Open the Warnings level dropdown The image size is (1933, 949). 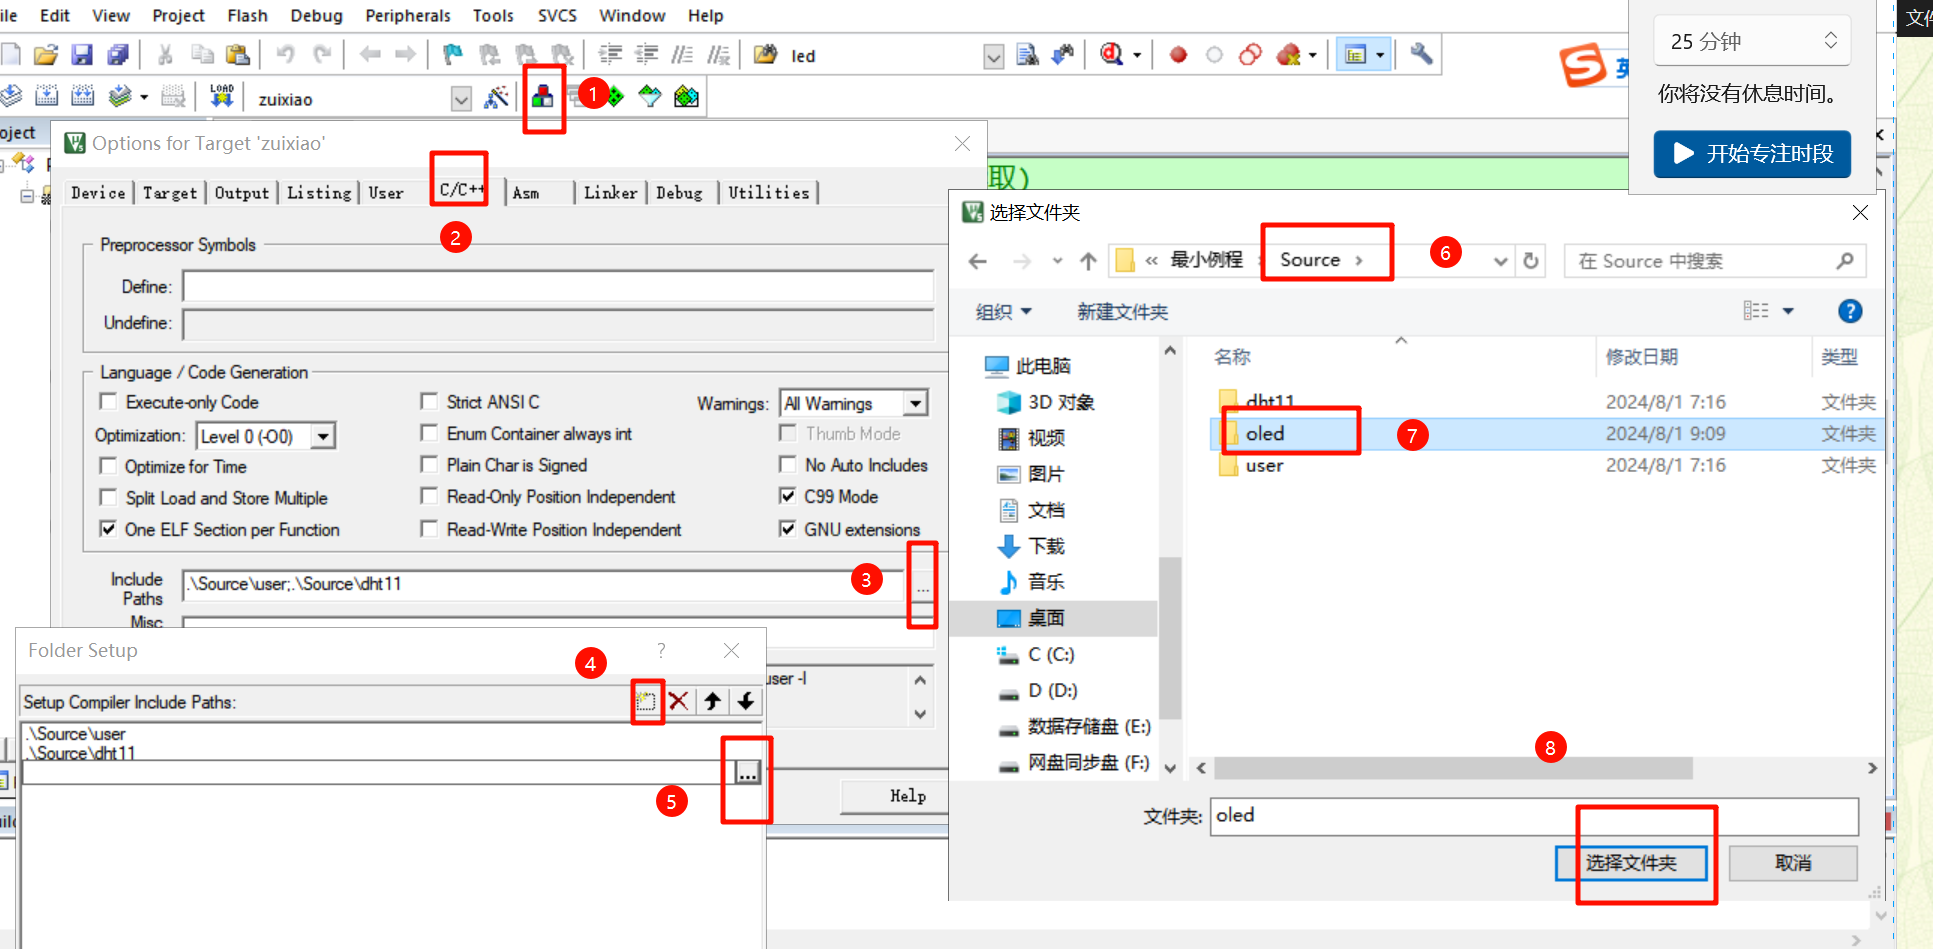[x=915, y=403]
